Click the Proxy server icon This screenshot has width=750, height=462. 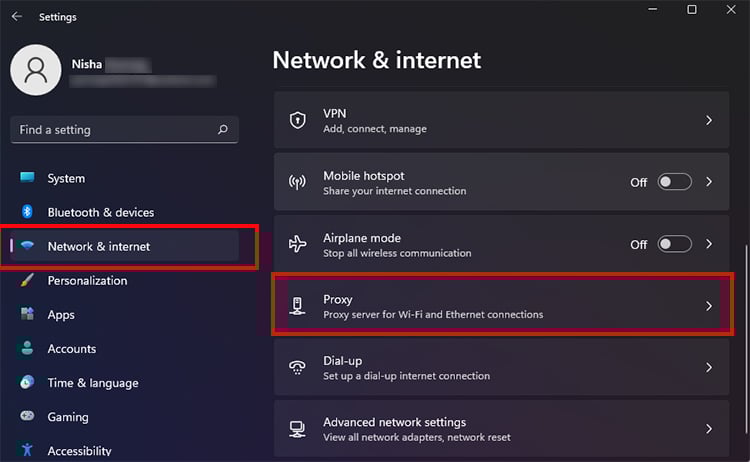[x=297, y=306]
